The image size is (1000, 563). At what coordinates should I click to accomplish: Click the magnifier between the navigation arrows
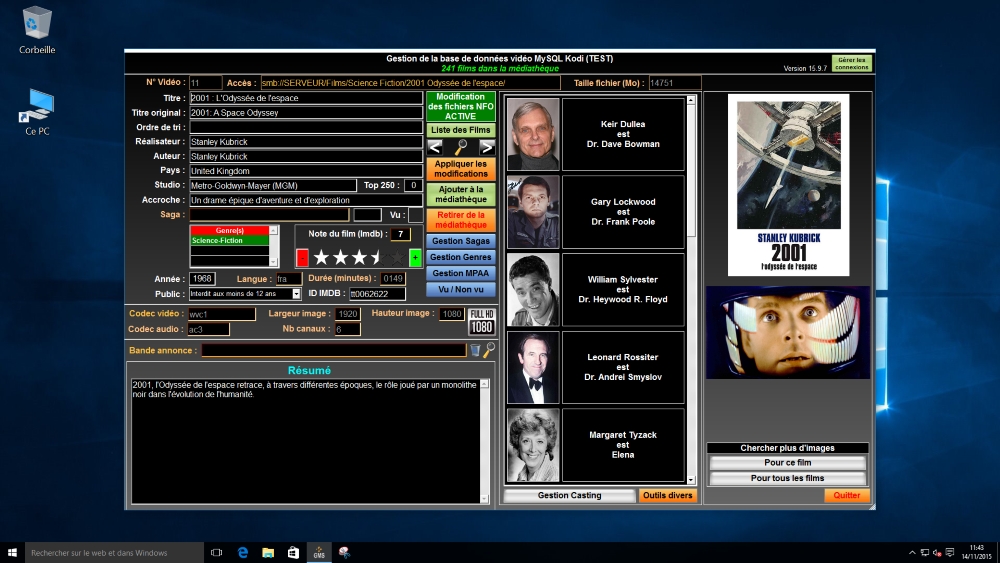pyautogui.click(x=461, y=147)
